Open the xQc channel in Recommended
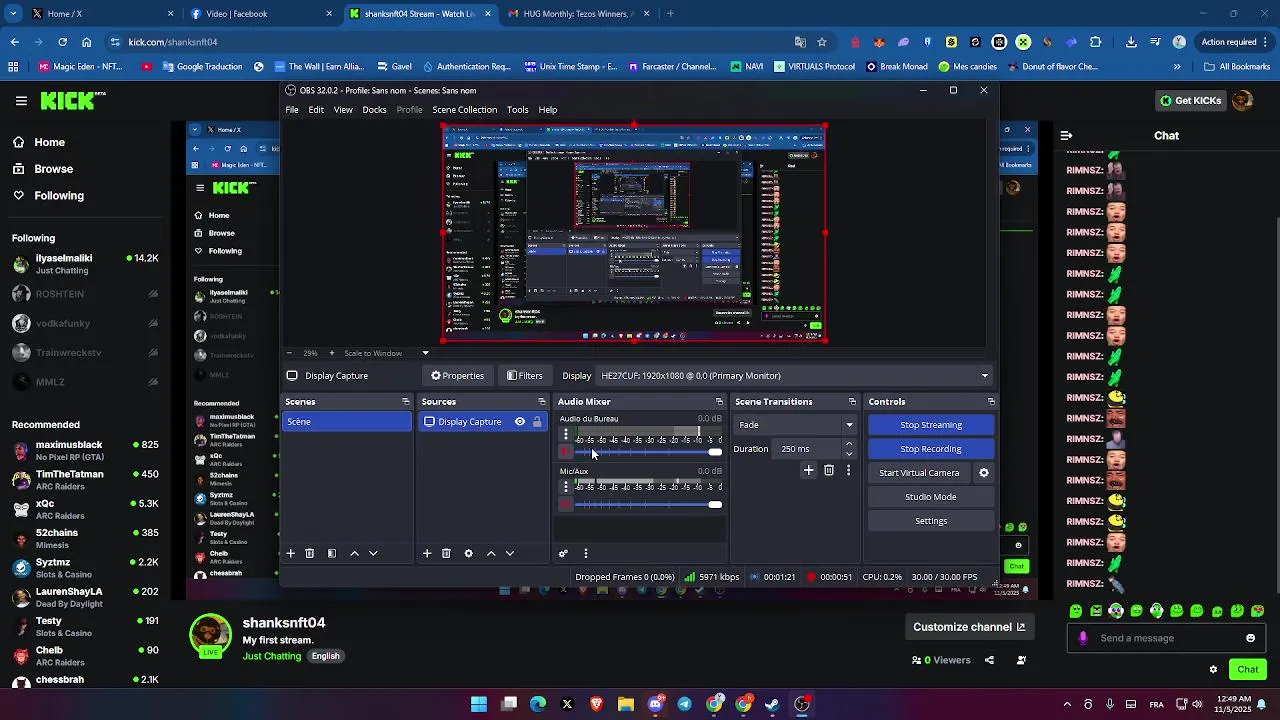This screenshot has height=720, width=1280. pos(84,509)
